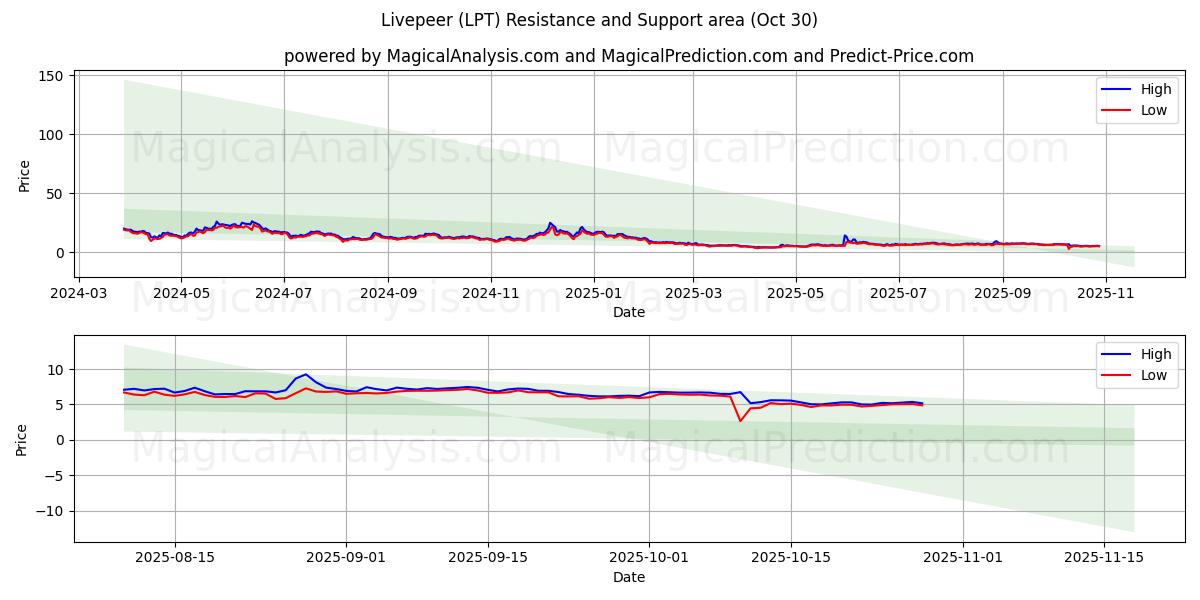Click the red Low line sample in bottom legend
Screen dimensions: 1200x600
1117,374
